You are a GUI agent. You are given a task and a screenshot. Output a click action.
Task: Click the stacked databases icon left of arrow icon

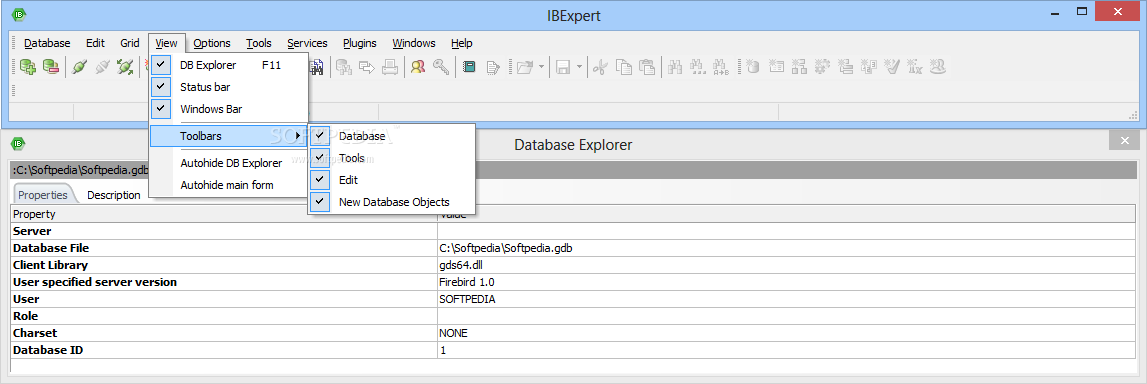click(x=344, y=67)
